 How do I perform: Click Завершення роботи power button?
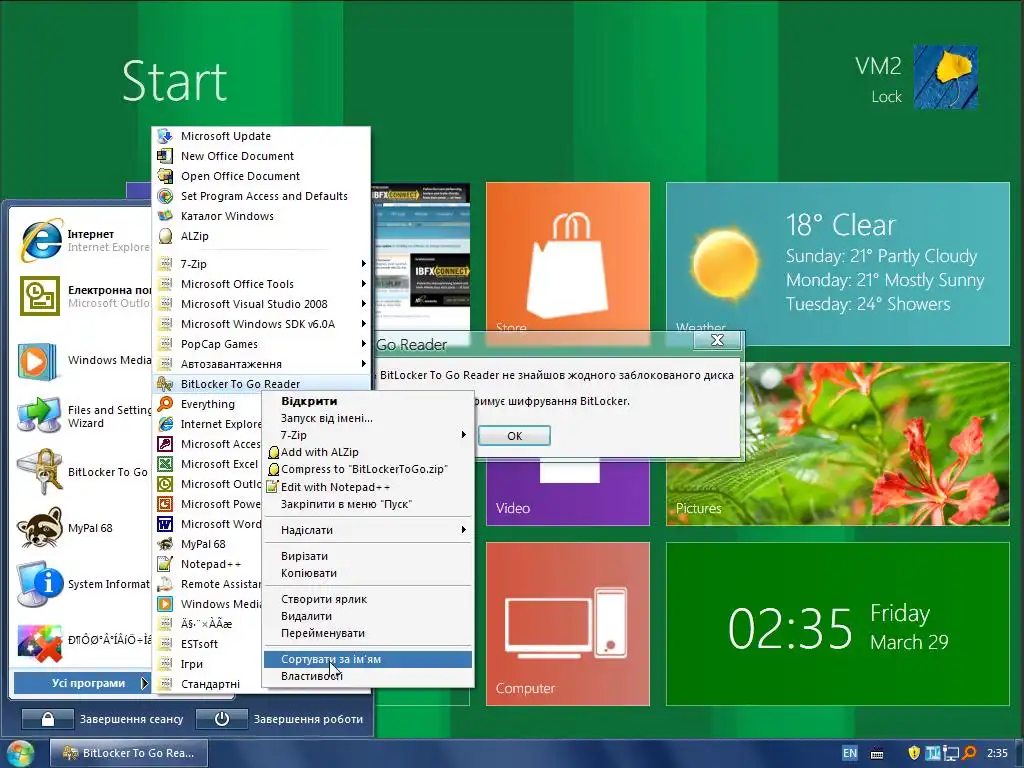[222, 719]
